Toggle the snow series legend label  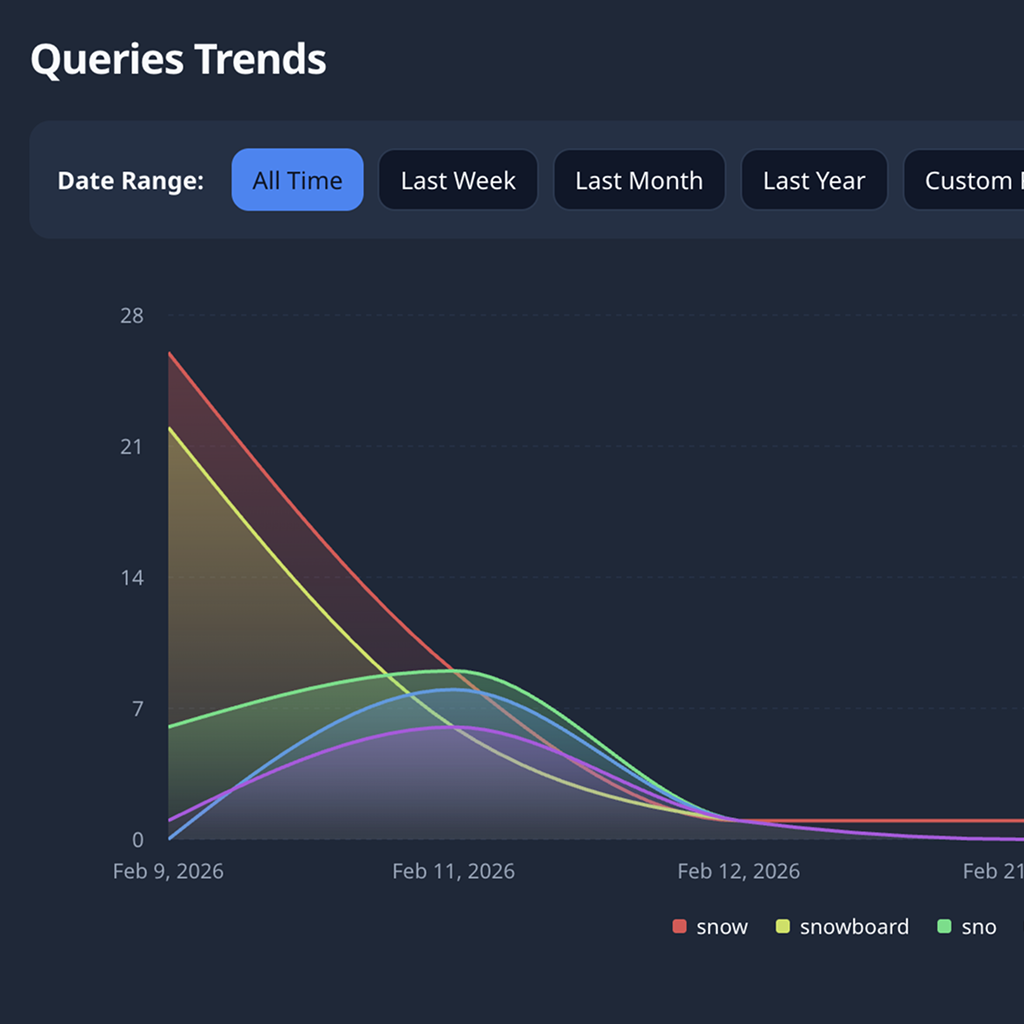722,927
